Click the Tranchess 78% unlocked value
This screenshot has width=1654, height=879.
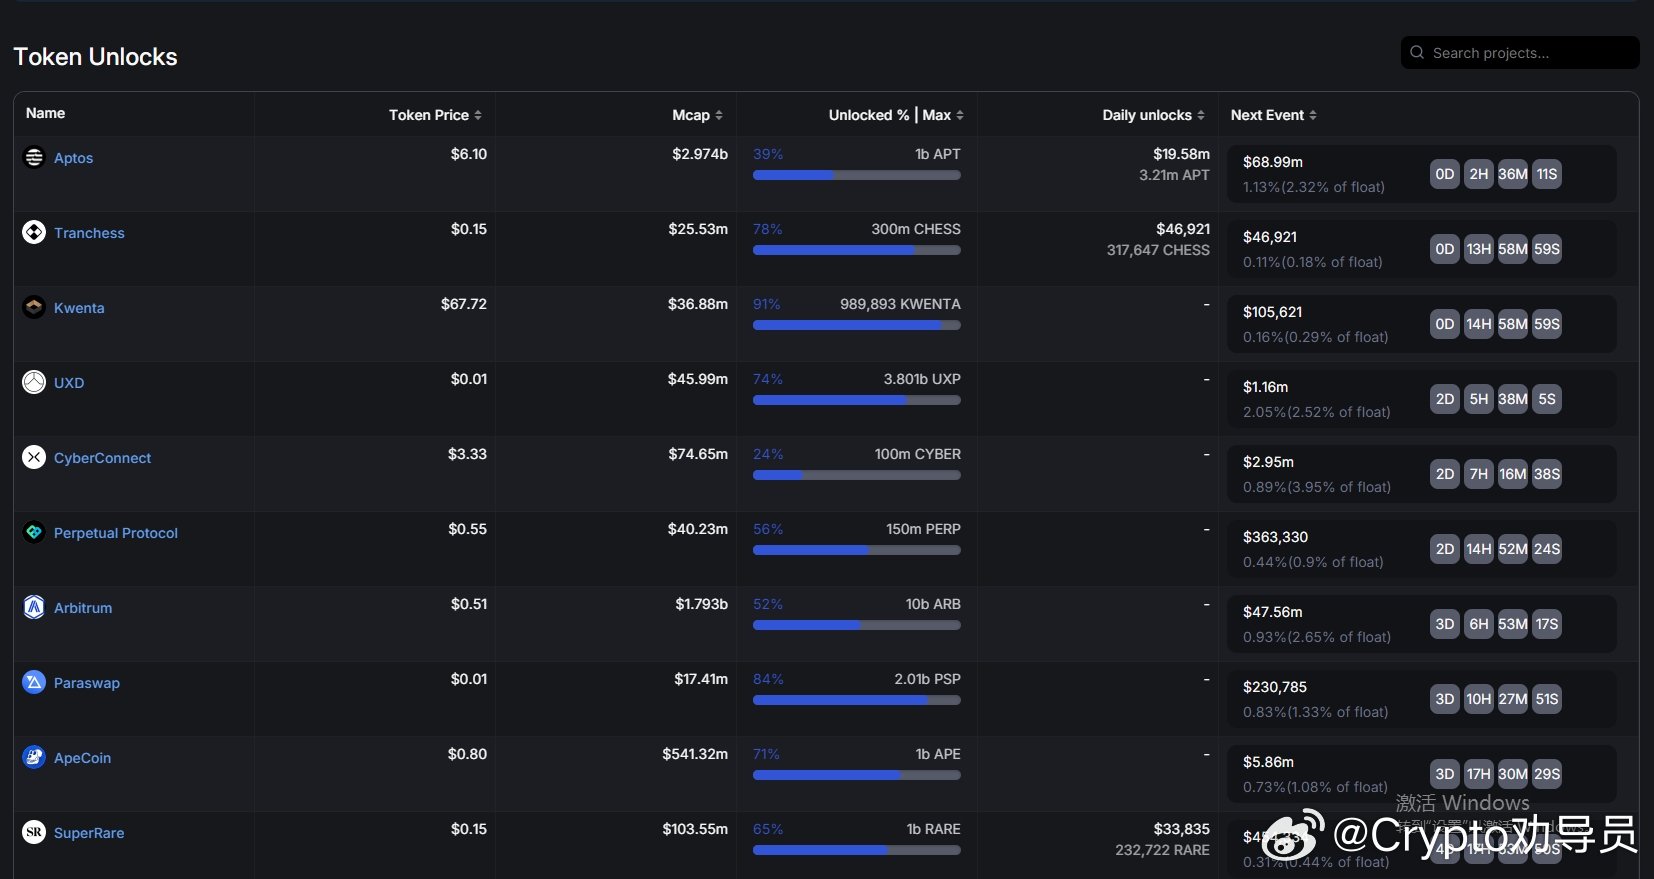[x=768, y=229]
